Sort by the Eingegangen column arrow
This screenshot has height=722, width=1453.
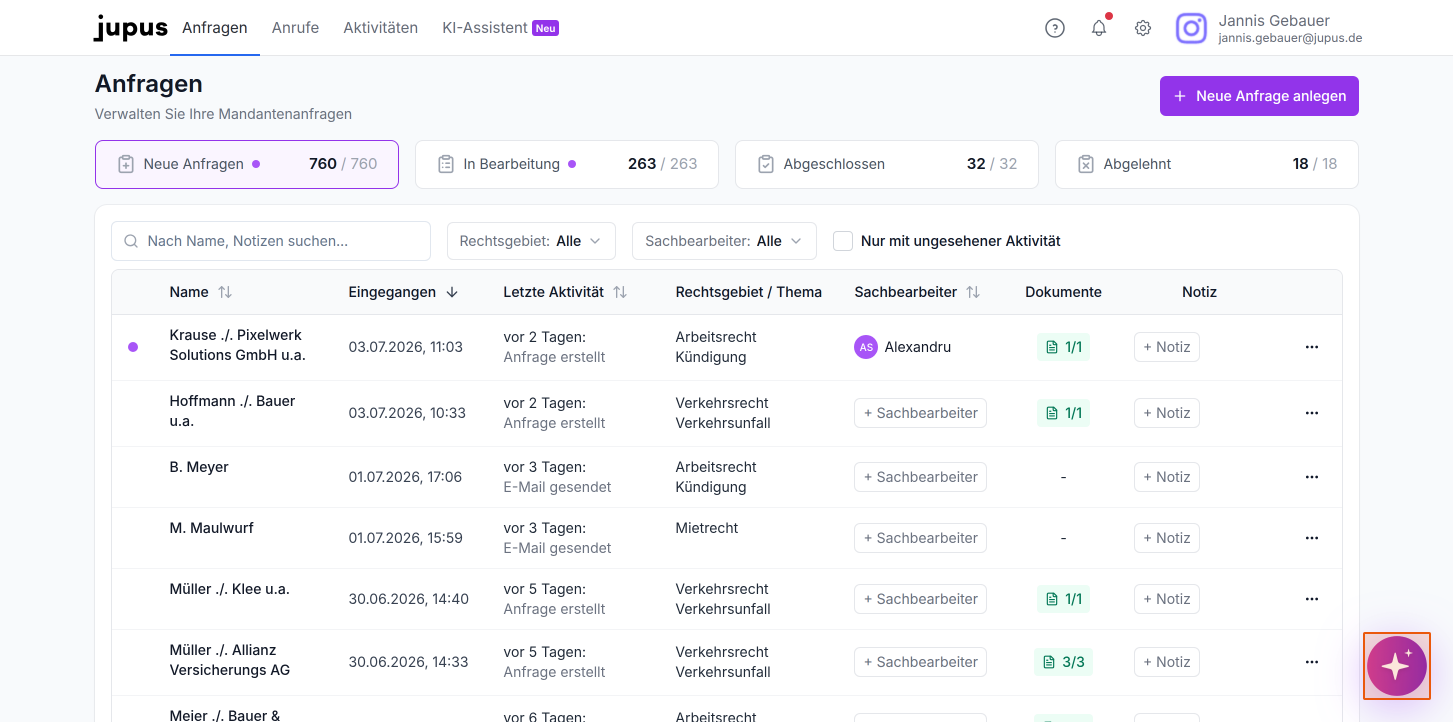452,292
